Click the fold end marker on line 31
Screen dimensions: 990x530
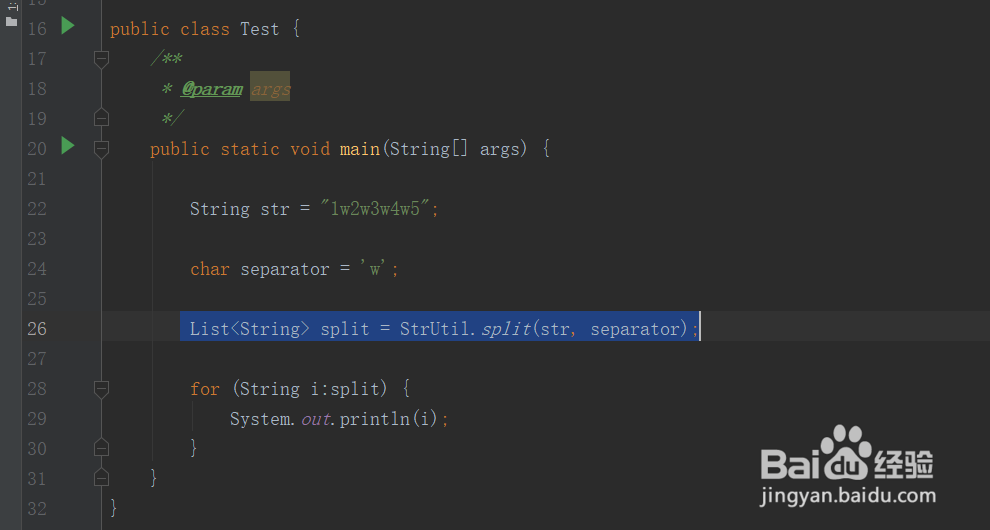(101, 478)
